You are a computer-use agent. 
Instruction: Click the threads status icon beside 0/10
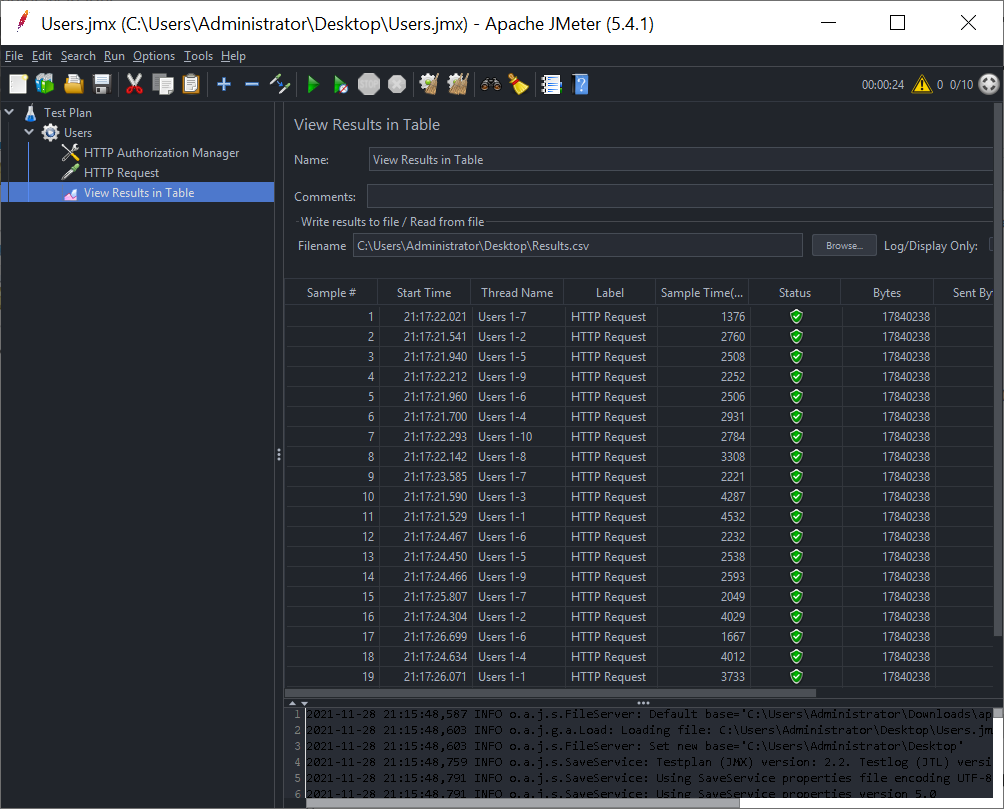(989, 84)
